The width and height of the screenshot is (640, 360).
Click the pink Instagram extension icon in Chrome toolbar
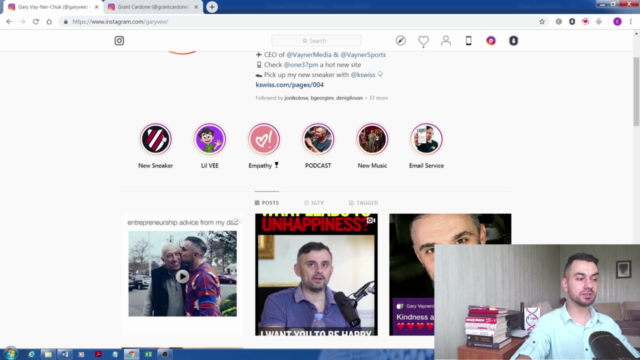tap(586, 22)
